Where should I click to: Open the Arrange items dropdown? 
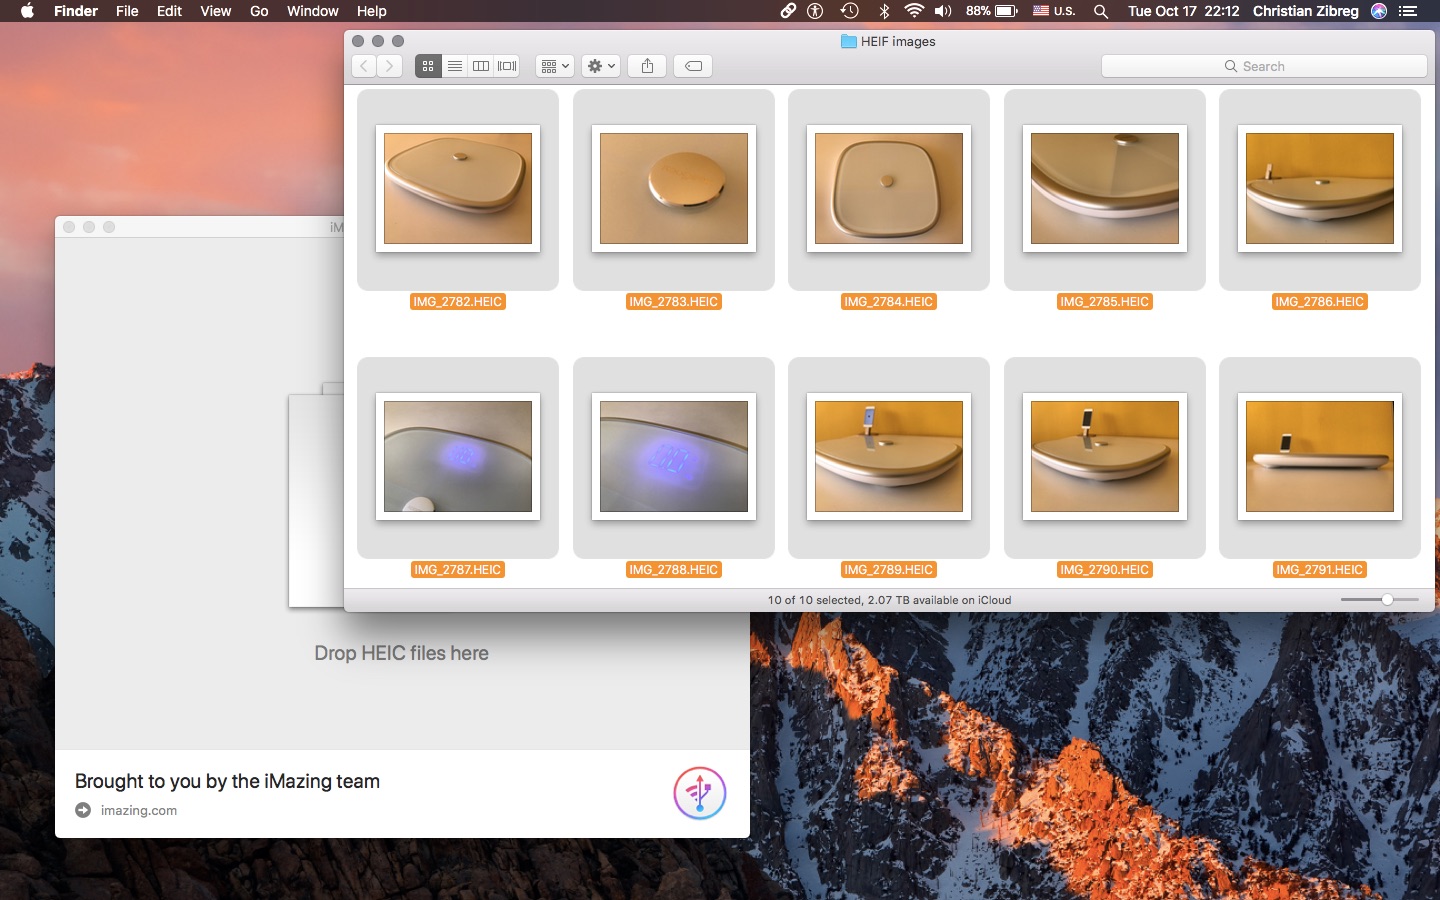tap(554, 66)
